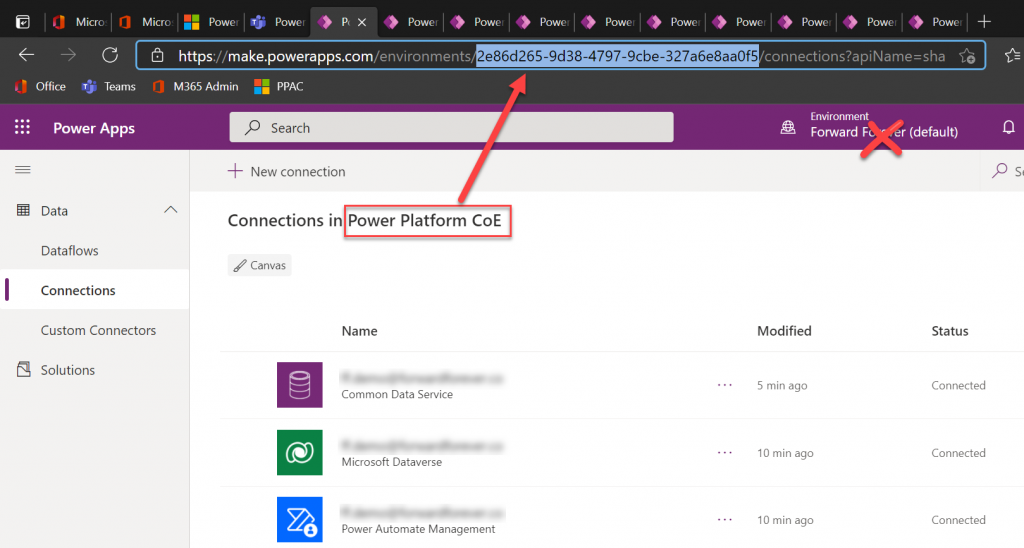The width and height of the screenshot is (1024, 548).
Task: Click the 'Common Data Service' row label
Action: pos(397,395)
